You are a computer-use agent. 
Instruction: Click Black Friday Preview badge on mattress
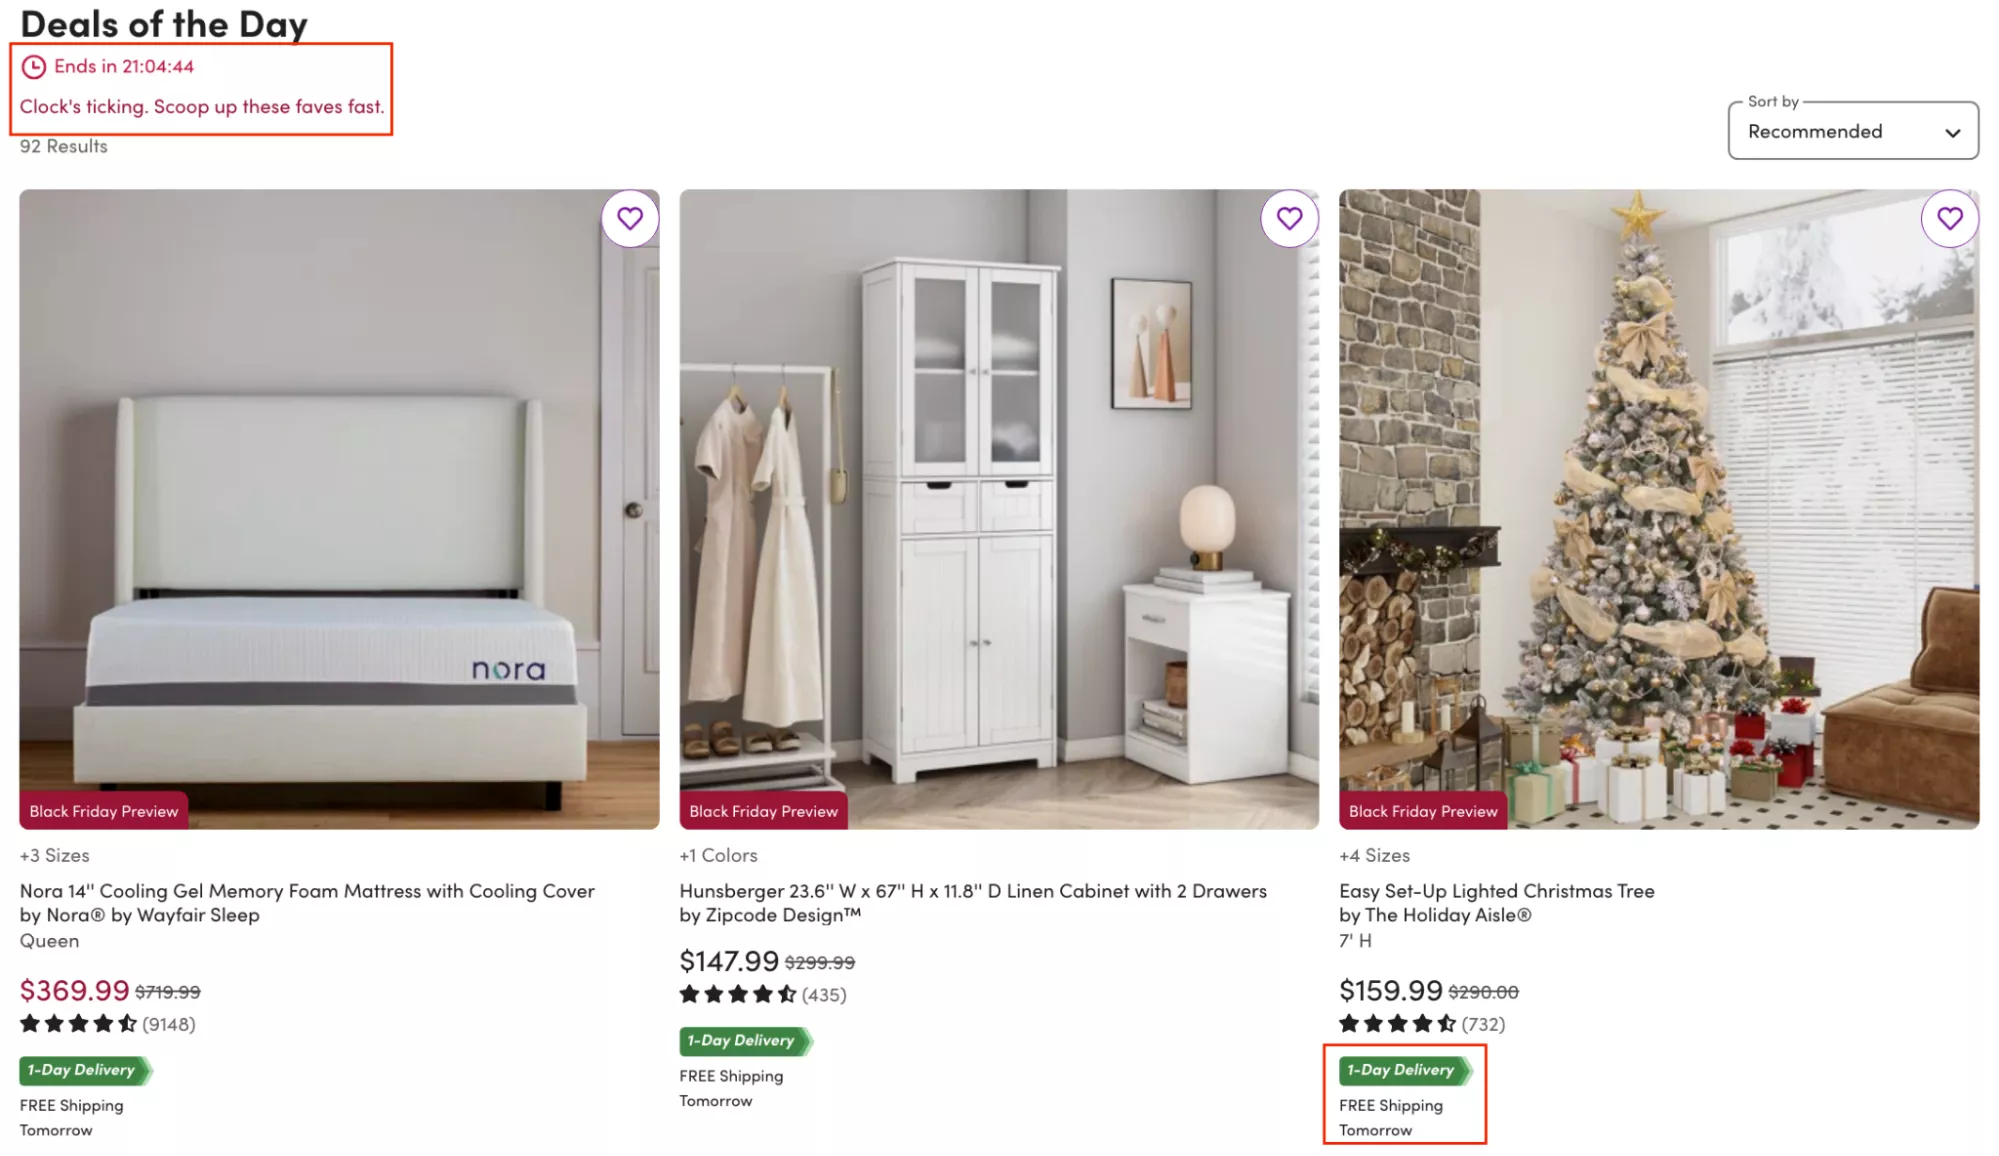(104, 811)
